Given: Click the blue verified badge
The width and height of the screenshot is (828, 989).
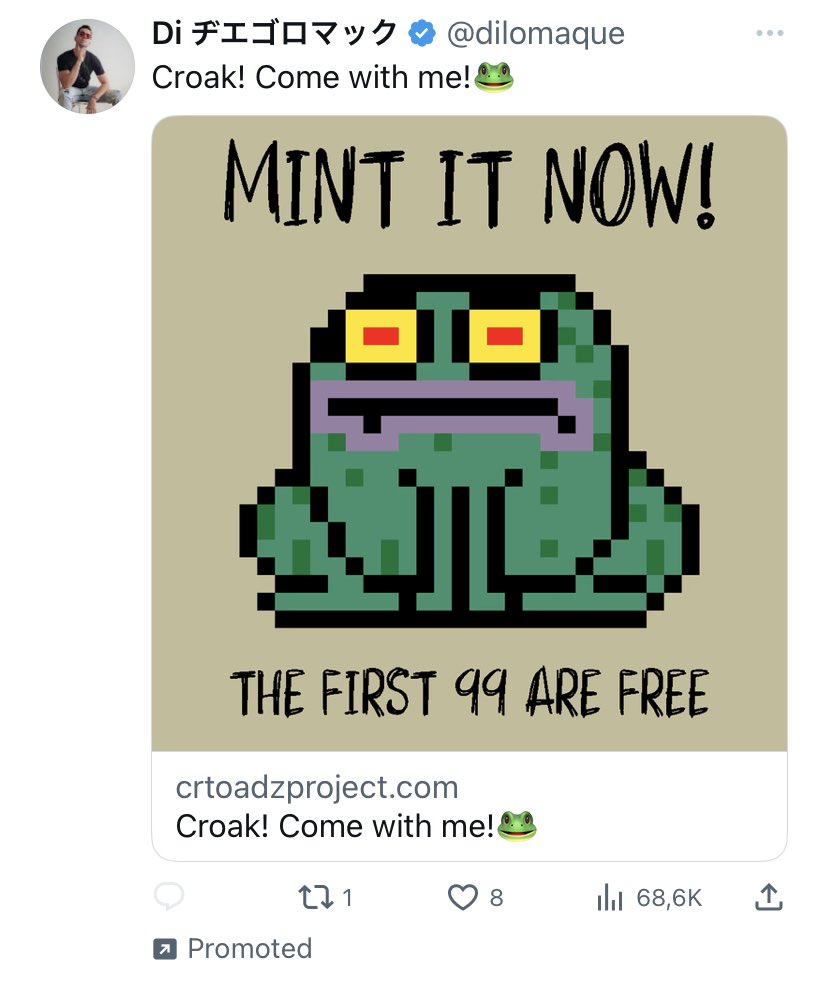Looking at the screenshot, I should [x=422, y=34].
